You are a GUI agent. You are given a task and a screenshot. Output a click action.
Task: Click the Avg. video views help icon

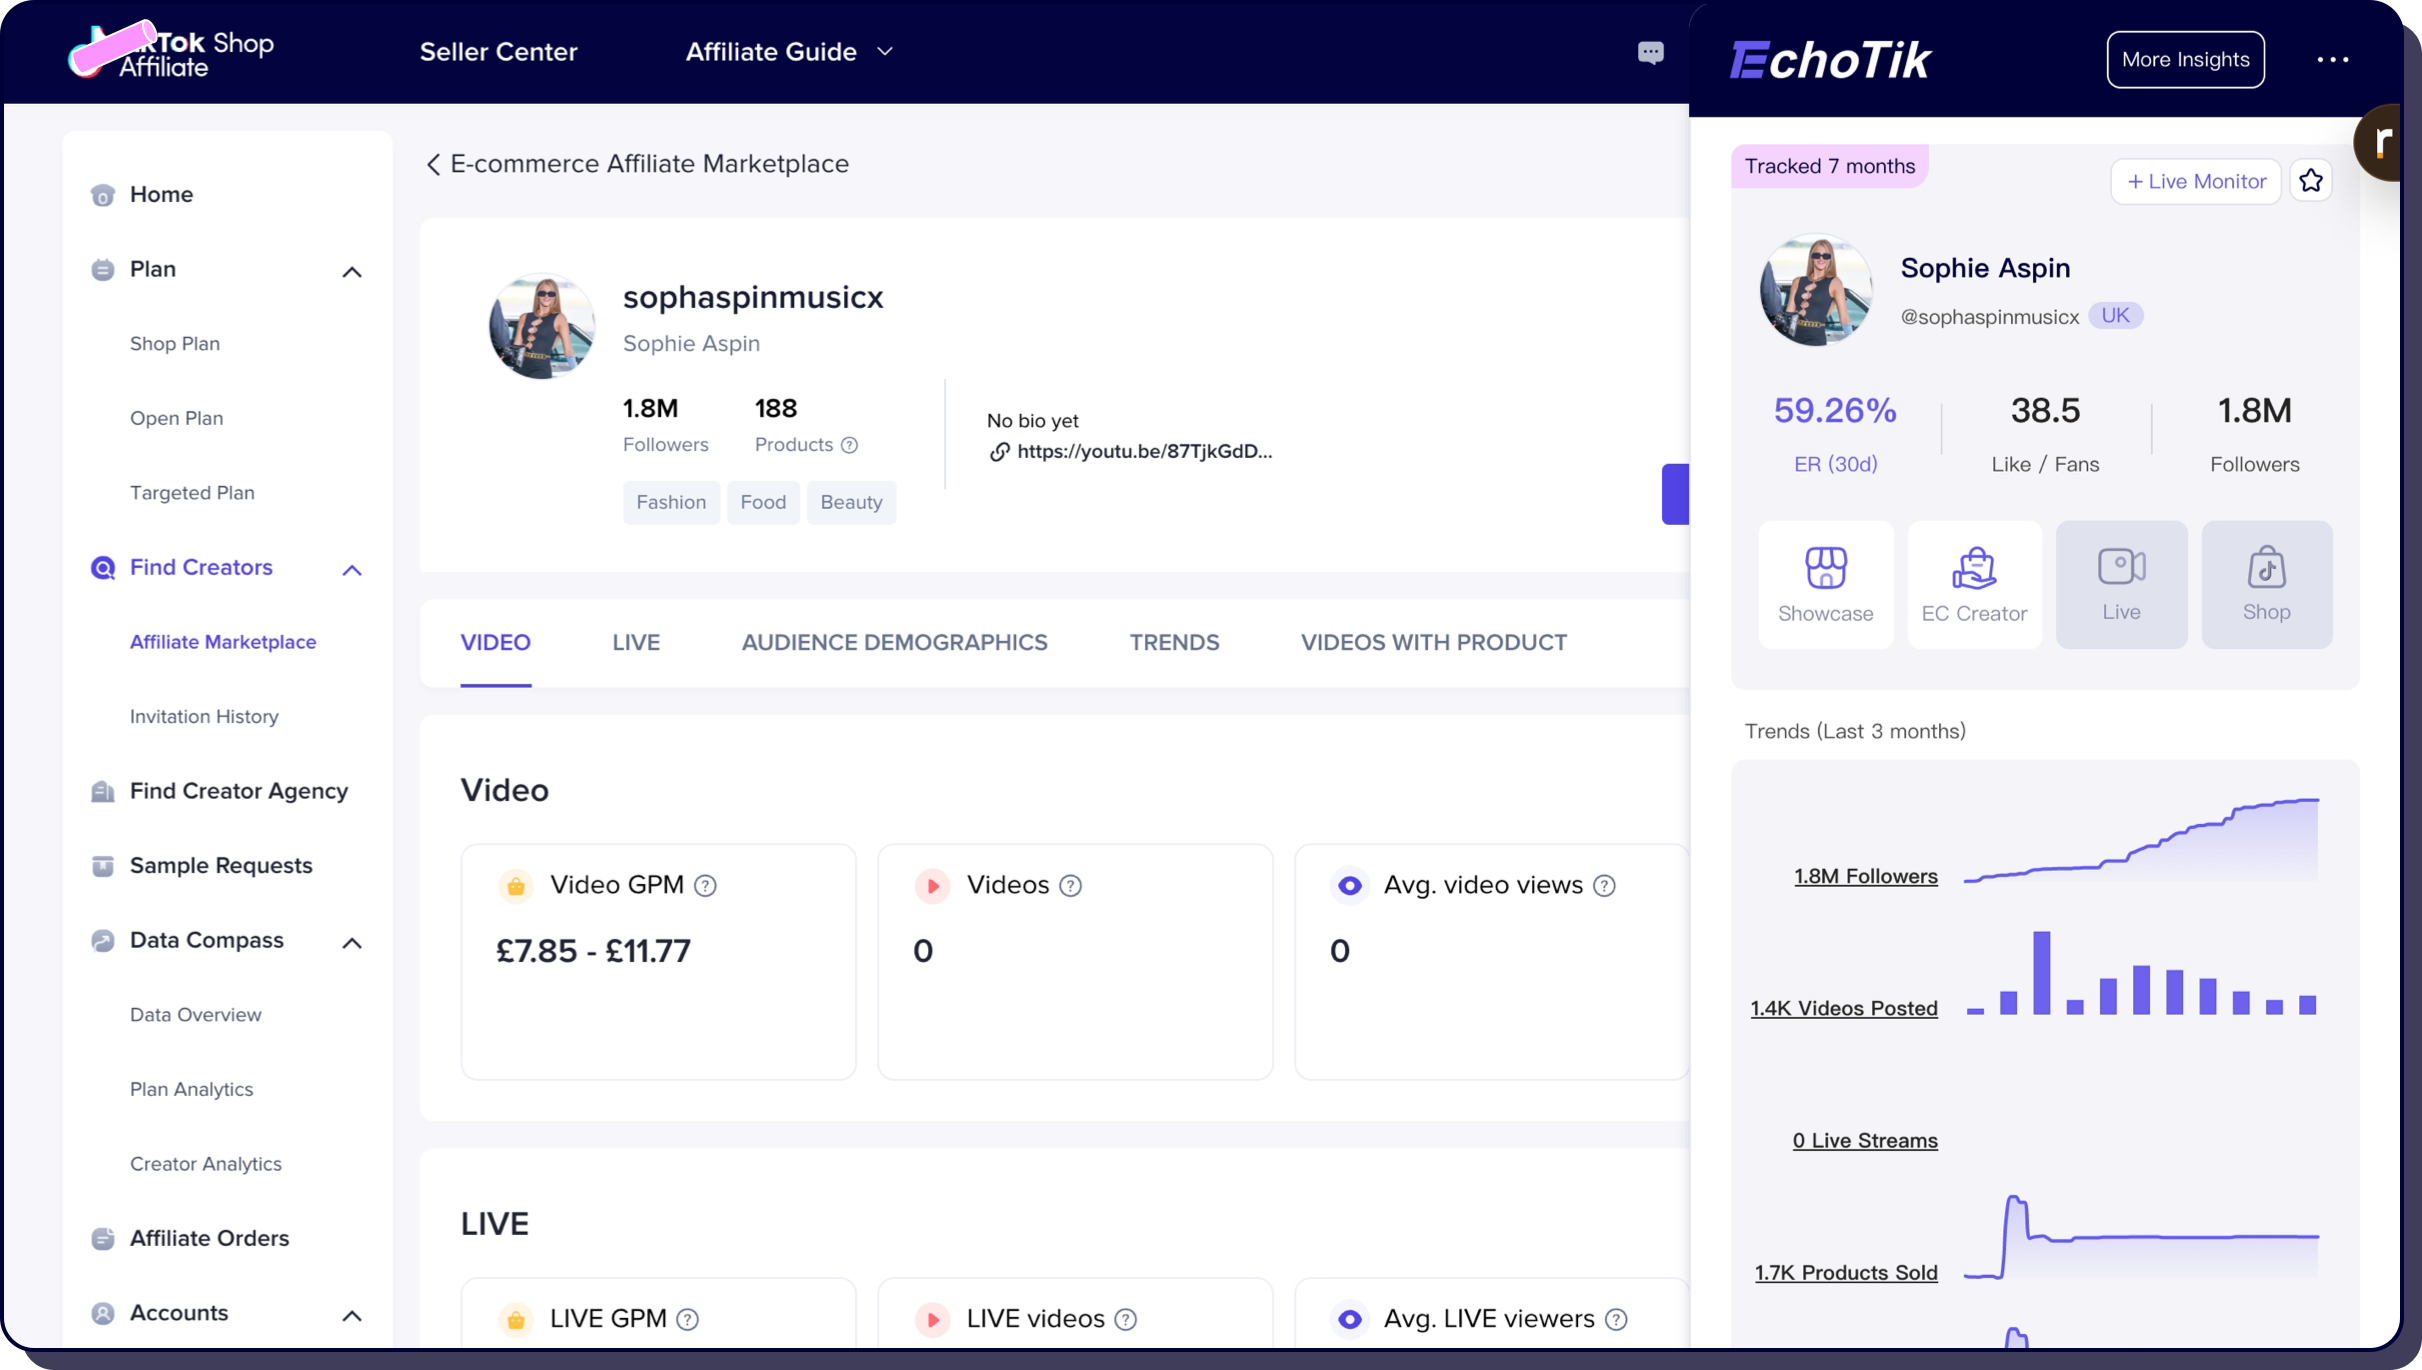point(1604,885)
